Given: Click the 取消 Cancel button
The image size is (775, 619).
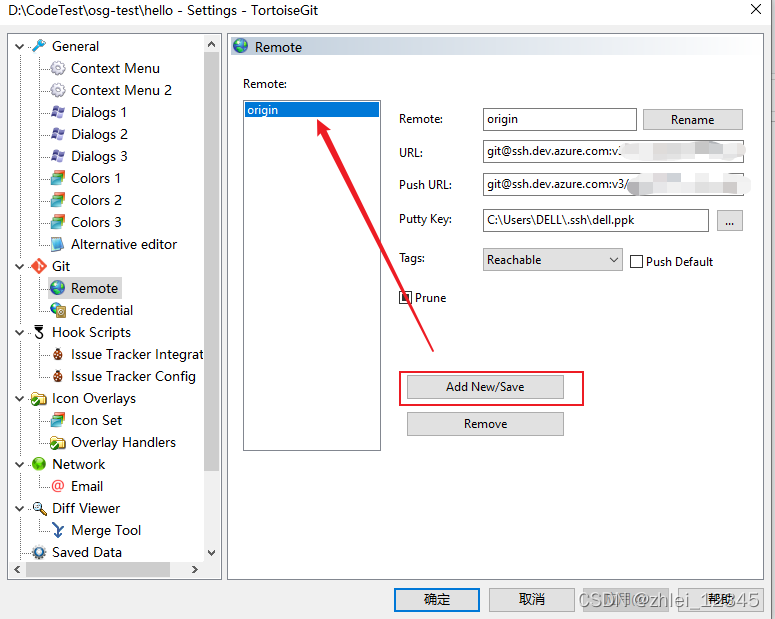Looking at the screenshot, I should (531, 599).
